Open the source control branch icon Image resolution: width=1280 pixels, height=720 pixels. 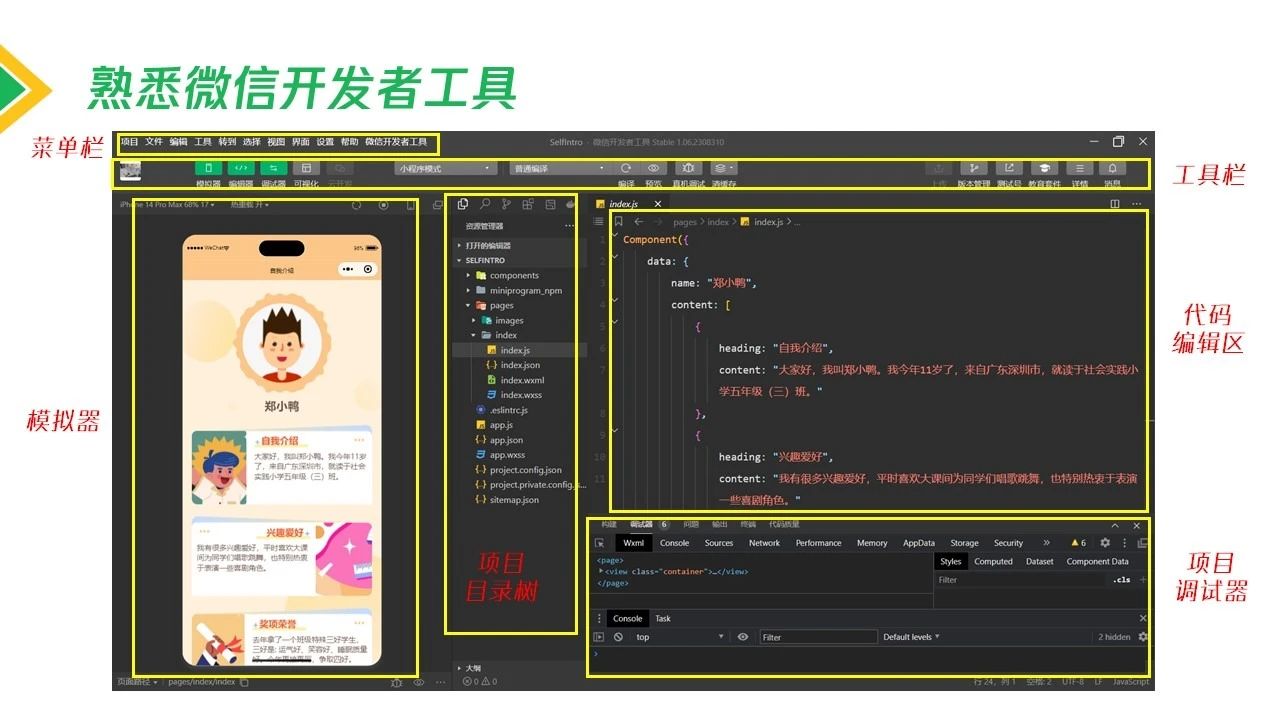click(506, 204)
